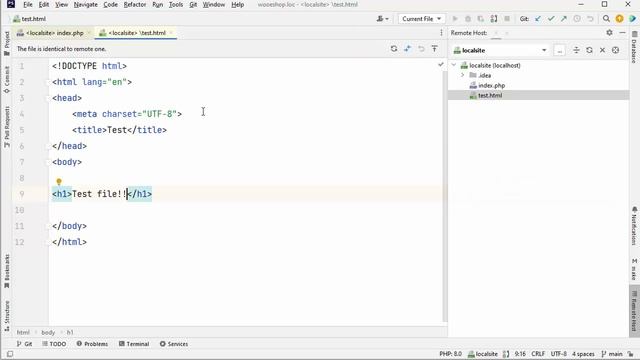
Task: Hide the Remote Host panel
Action: [x=622, y=33]
